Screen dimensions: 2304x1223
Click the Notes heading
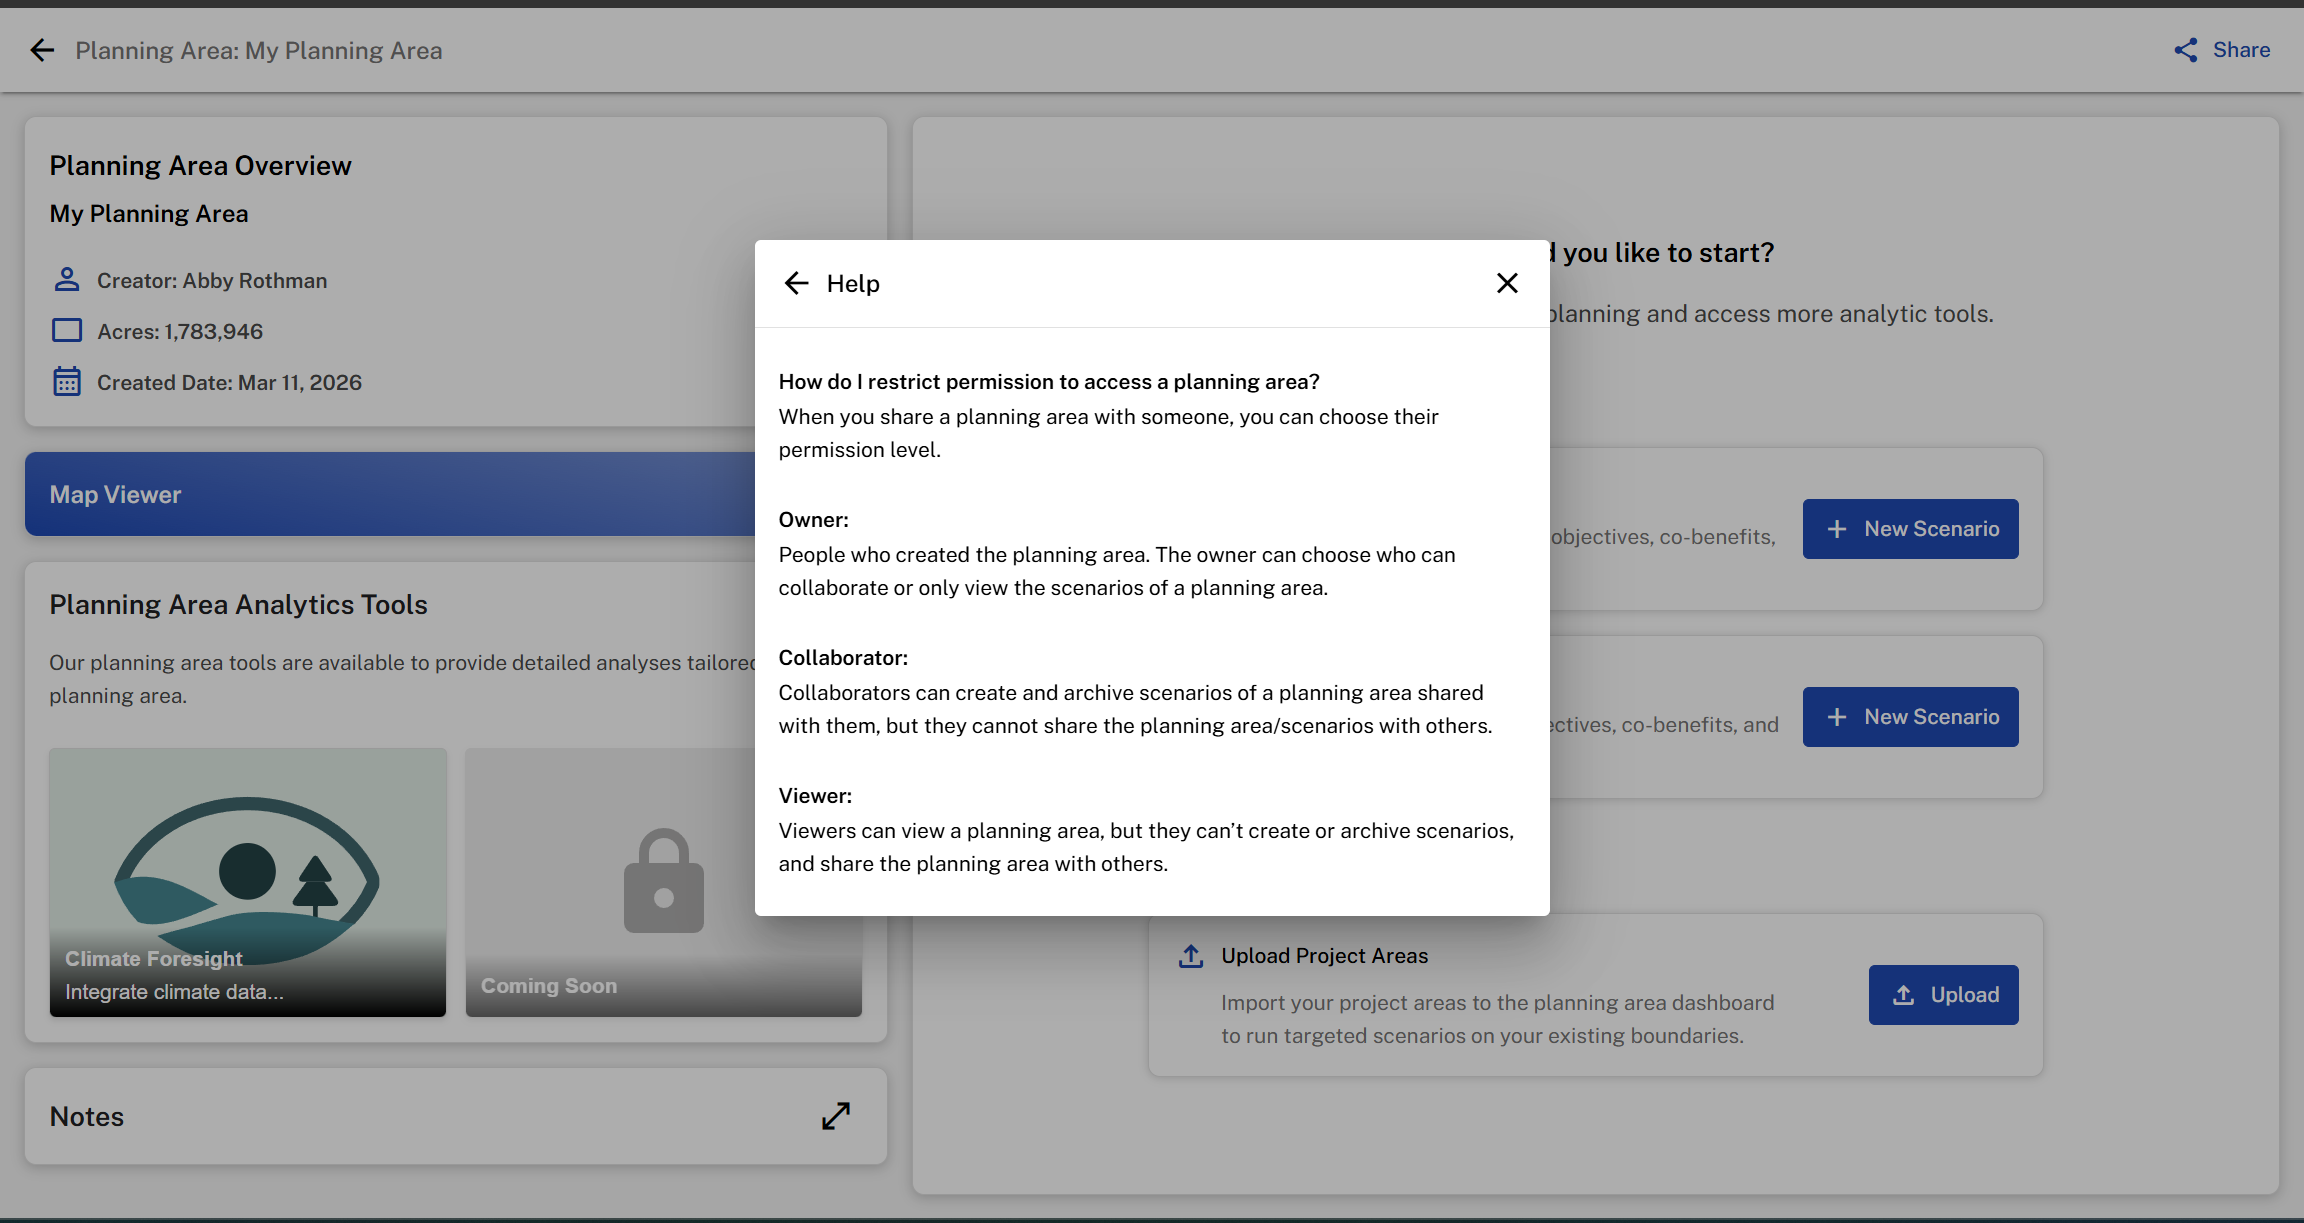(87, 1116)
